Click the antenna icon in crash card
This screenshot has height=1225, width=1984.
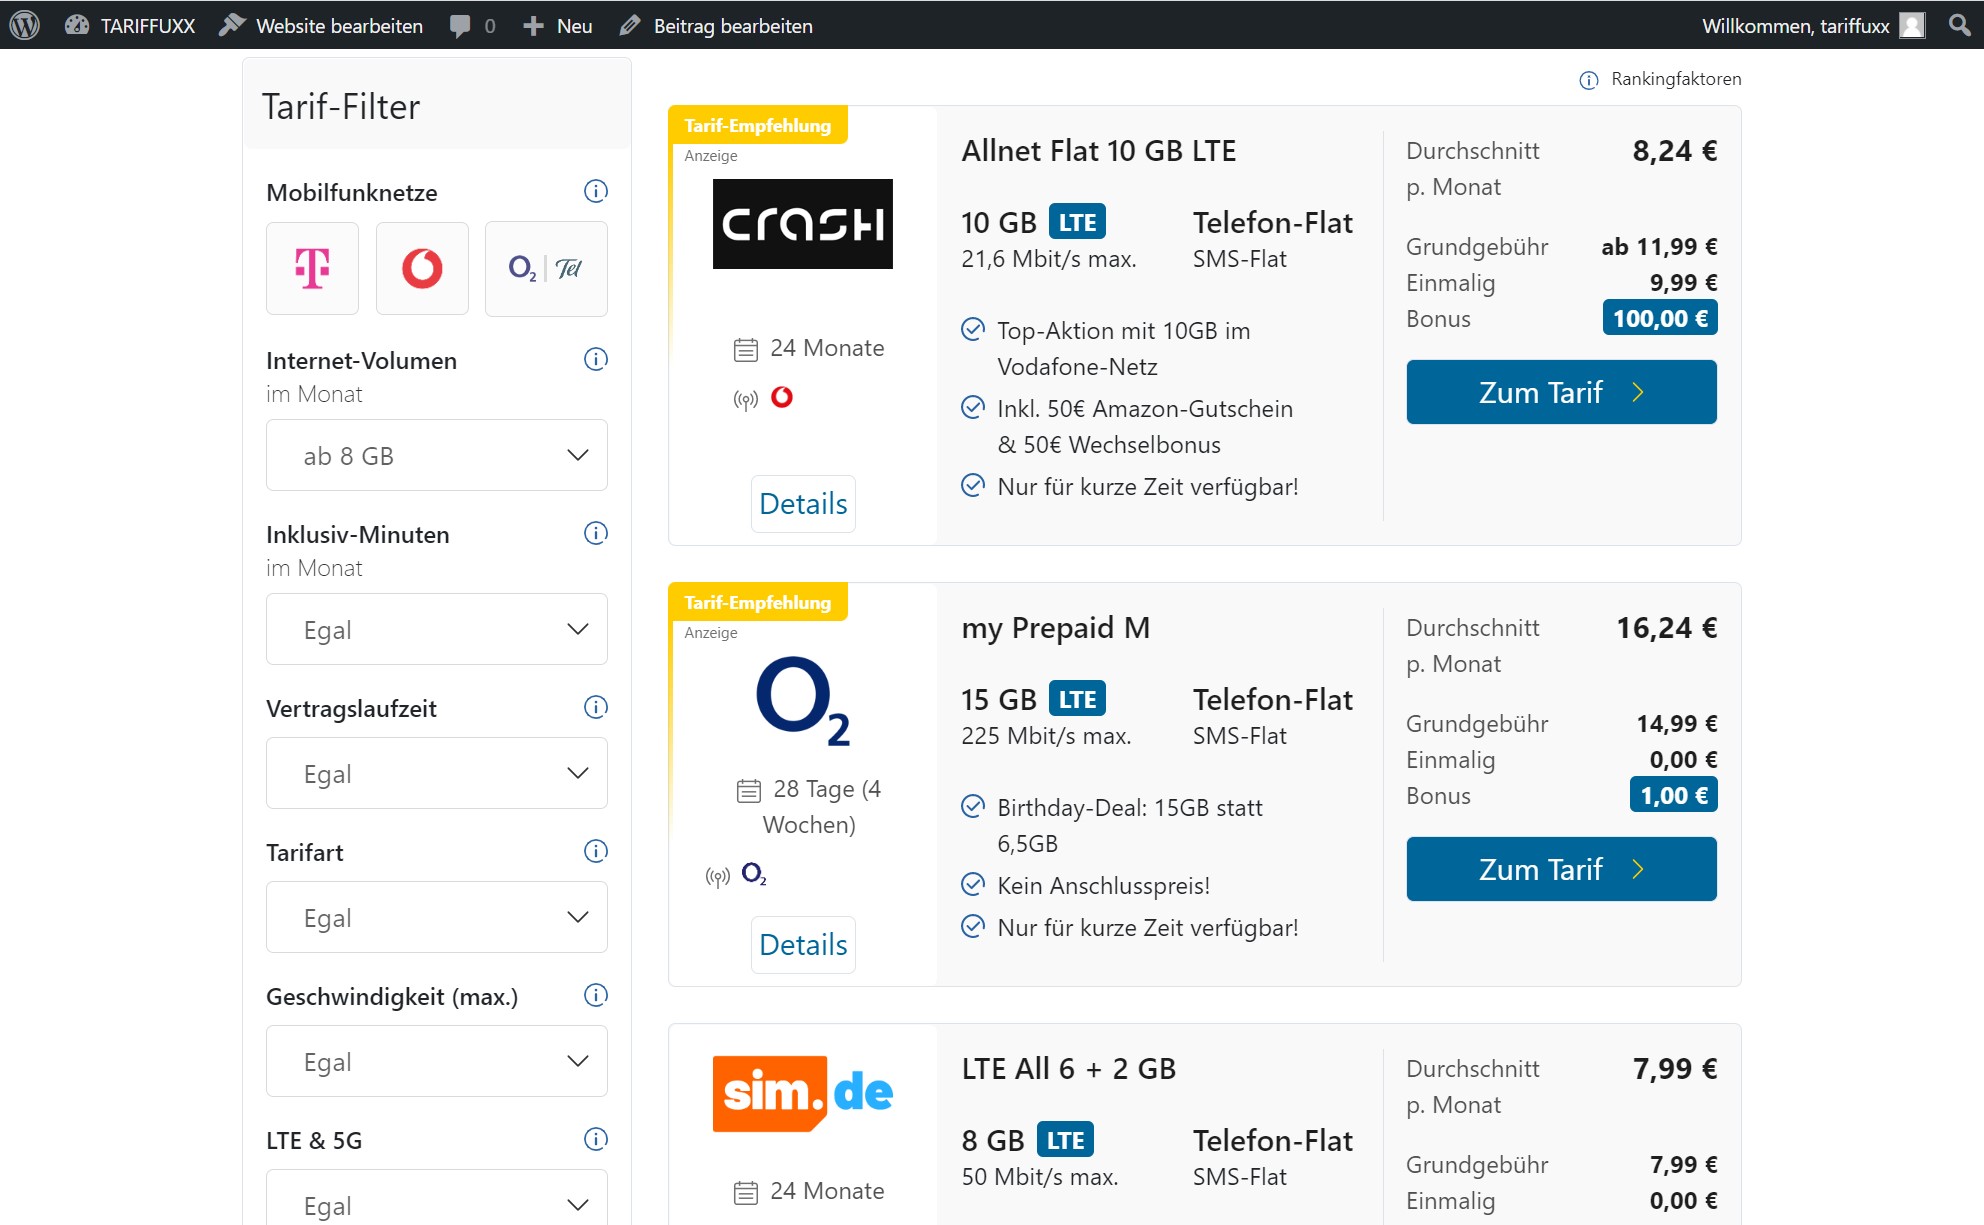coord(745,400)
